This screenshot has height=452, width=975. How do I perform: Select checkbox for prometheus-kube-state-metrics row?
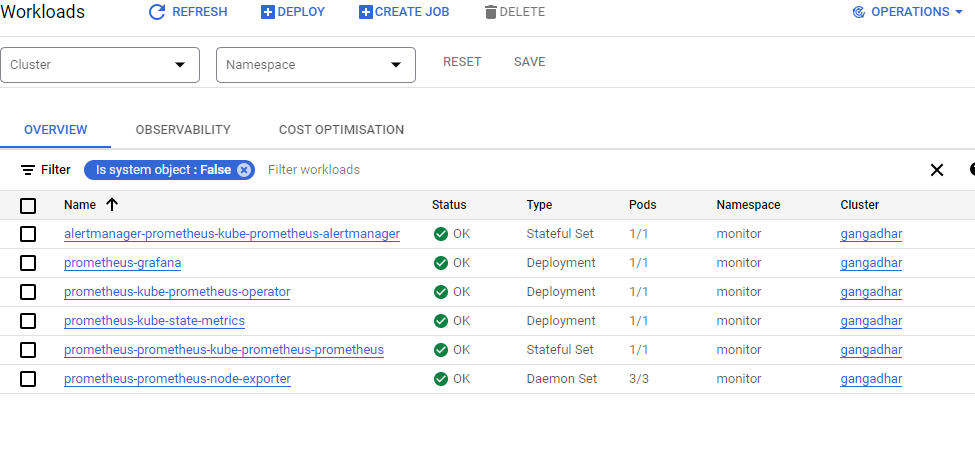point(28,321)
